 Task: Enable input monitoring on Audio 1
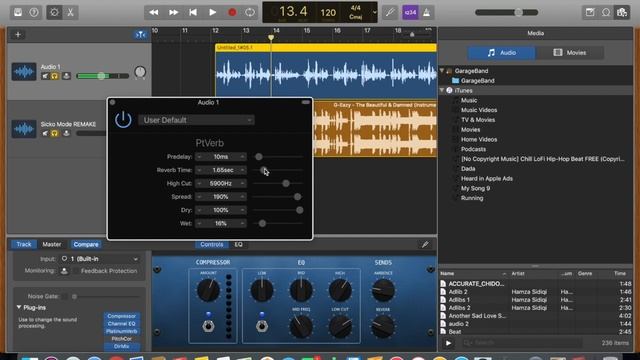pos(66,76)
